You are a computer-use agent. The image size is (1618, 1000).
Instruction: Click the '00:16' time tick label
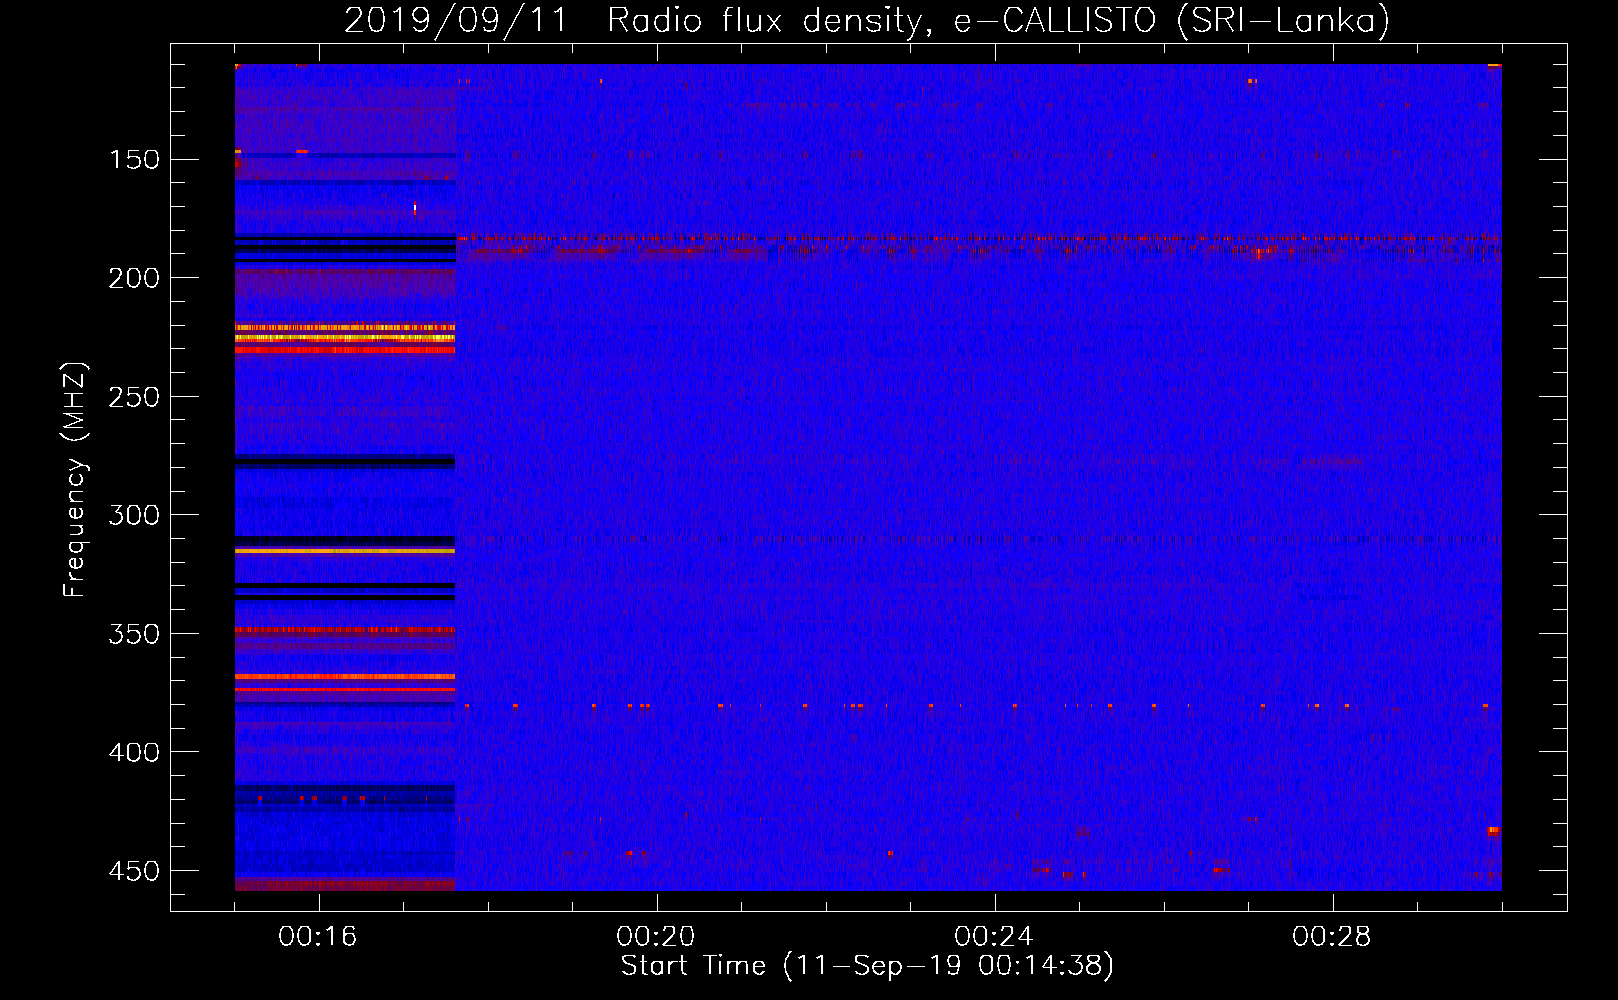click(x=318, y=937)
